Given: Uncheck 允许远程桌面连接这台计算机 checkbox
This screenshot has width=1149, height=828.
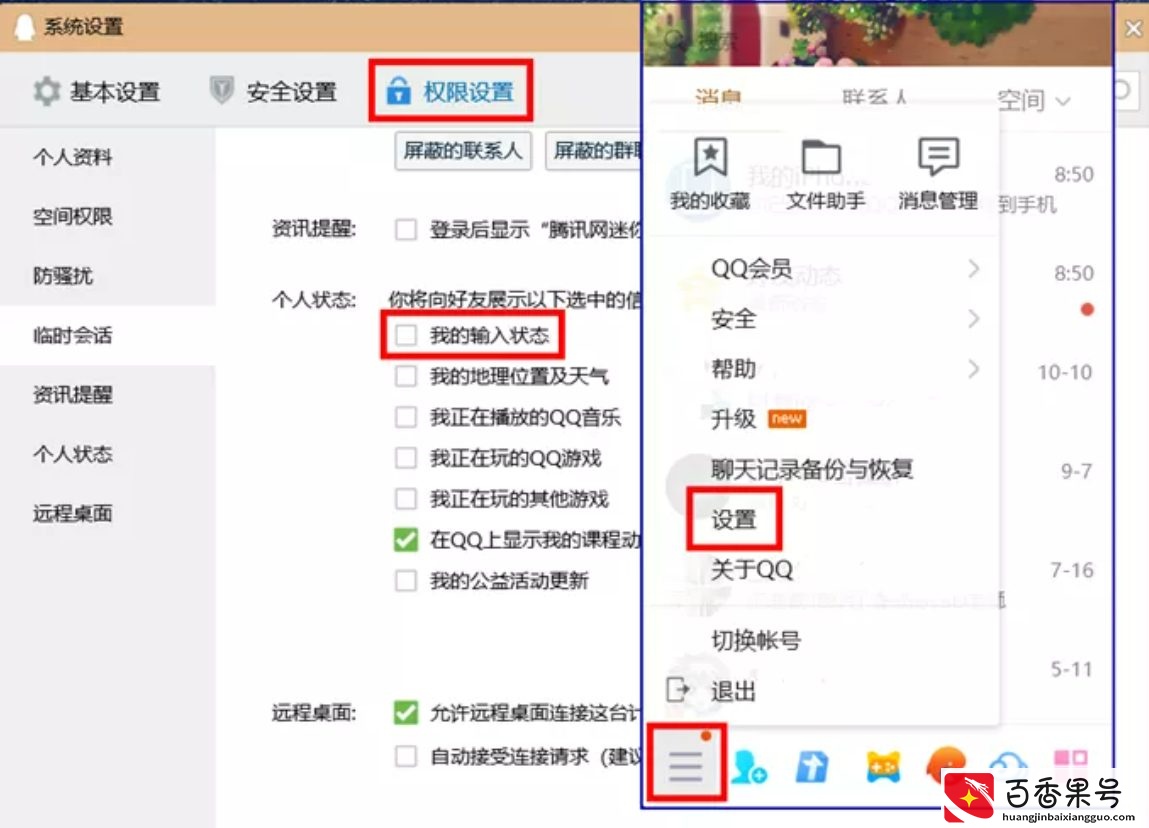Looking at the screenshot, I should [x=405, y=712].
